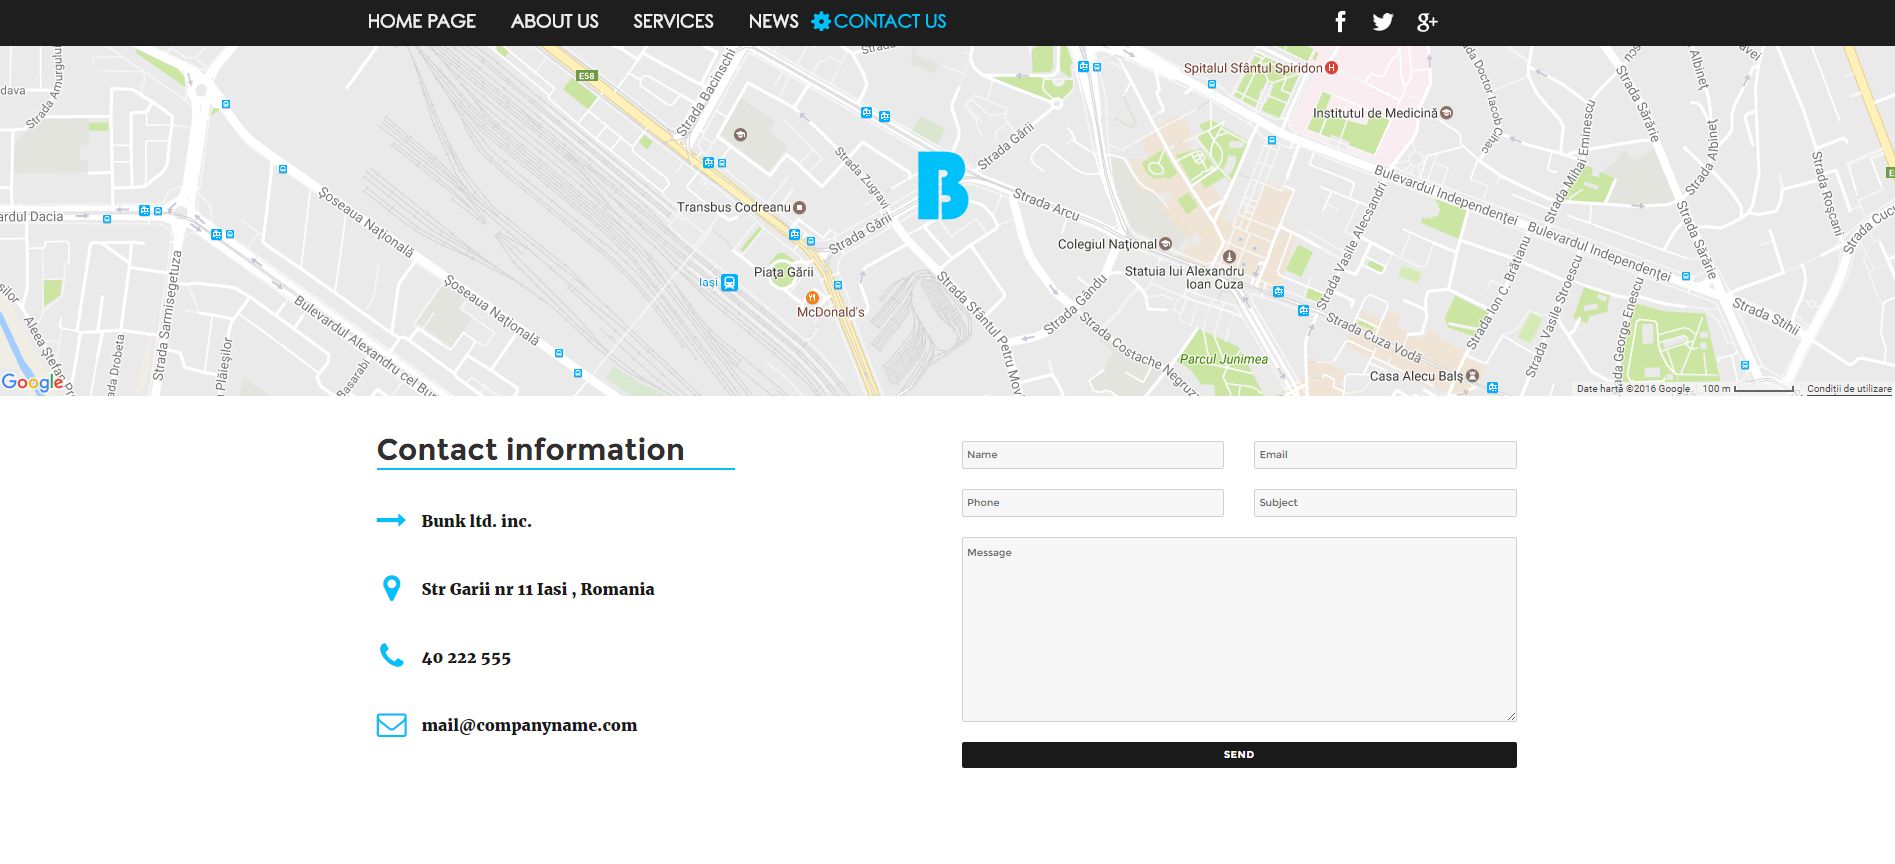This screenshot has height=864, width=1895.
Task: Click the blue arrow icon next to Bunk ltd. inc.
Action: tap(391, 520)
